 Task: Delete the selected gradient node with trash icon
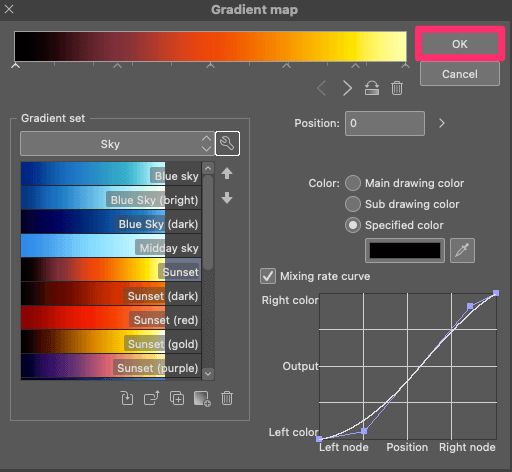pyautogui.click(x=397, y=88)
